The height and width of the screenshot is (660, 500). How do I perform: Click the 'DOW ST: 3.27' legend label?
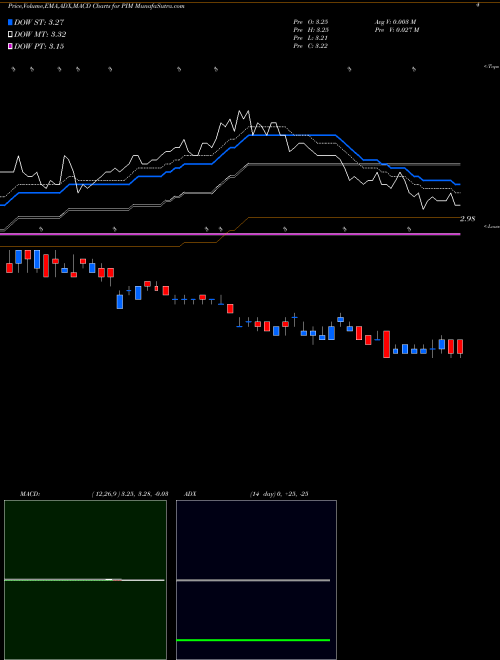point(39,22)
